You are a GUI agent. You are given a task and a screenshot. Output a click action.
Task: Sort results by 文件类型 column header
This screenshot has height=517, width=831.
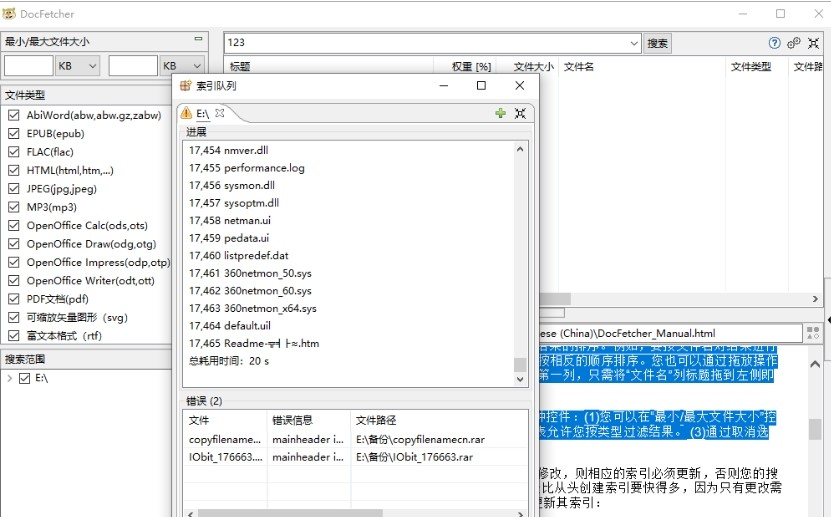click(x=751, y=67)
